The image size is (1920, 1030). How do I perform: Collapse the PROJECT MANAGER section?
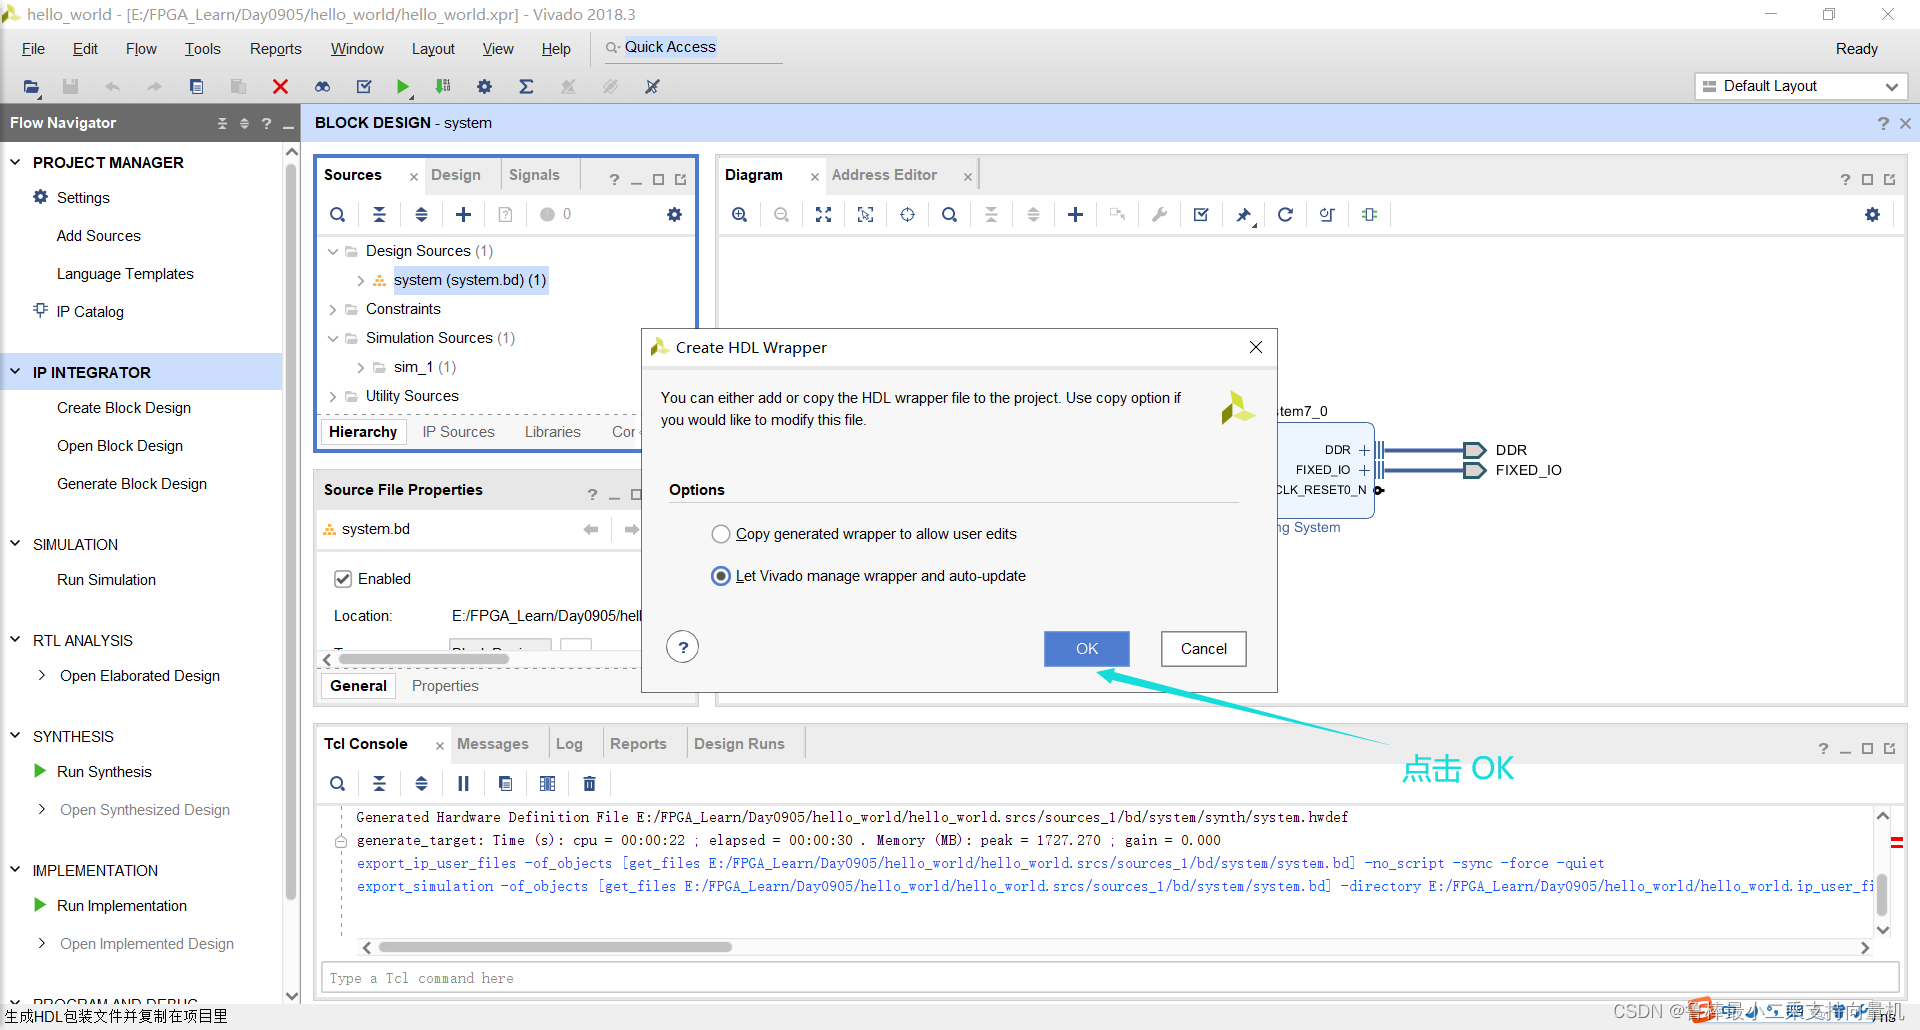pos(15,161)
